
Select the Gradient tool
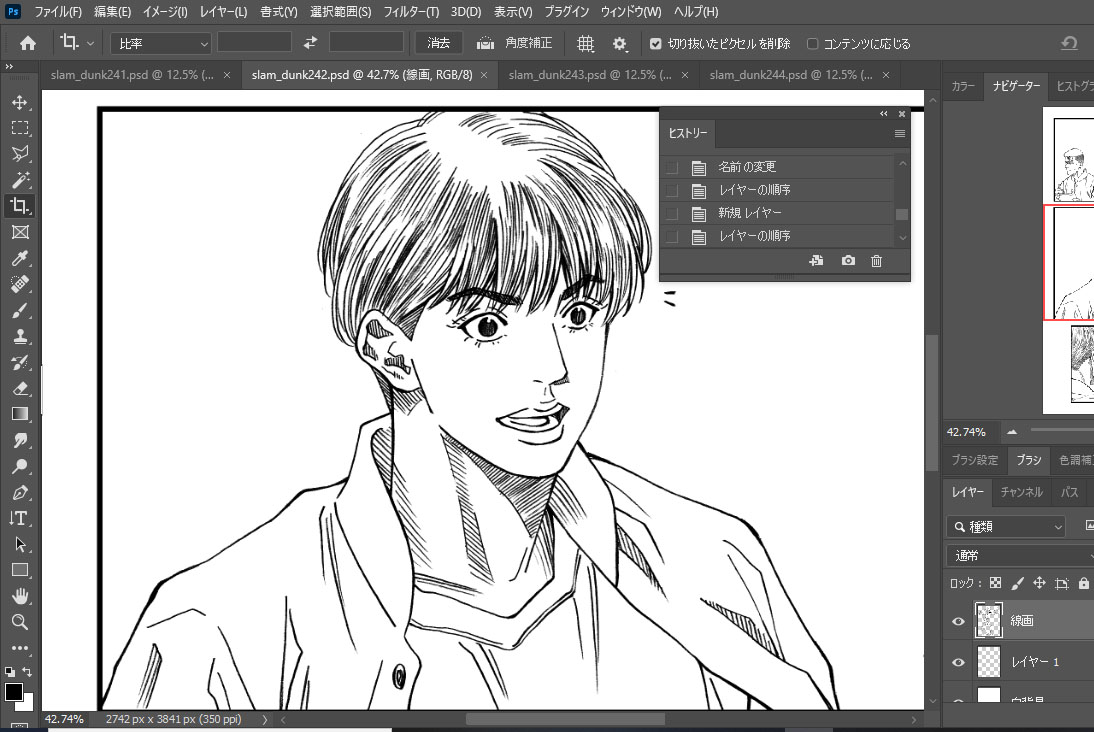point(20,414)
